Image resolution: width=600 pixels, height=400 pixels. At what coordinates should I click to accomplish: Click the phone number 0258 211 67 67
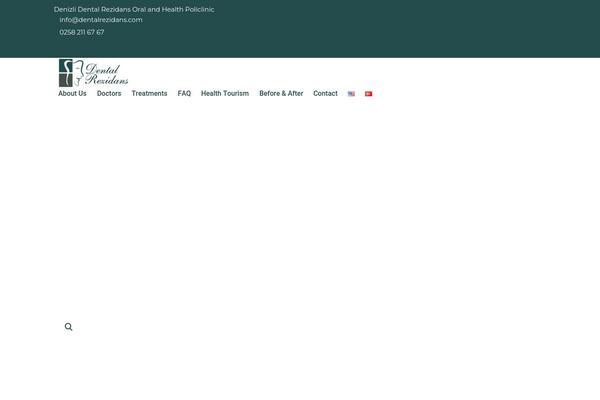[82, 32]
